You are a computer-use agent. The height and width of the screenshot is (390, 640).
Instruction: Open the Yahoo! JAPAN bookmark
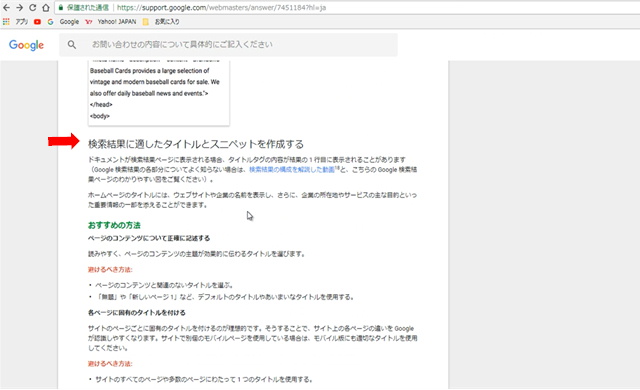coord(111,22)
